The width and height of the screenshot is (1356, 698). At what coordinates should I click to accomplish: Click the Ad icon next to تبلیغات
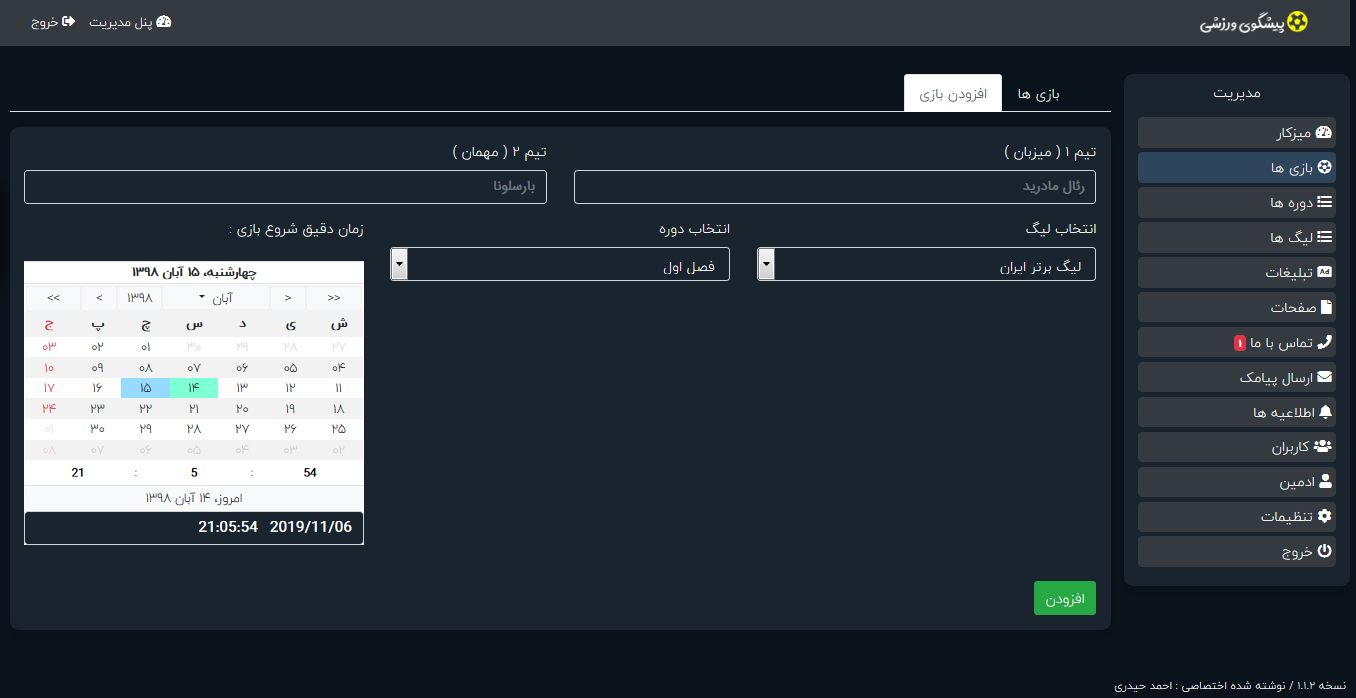tap(1325, 272)
